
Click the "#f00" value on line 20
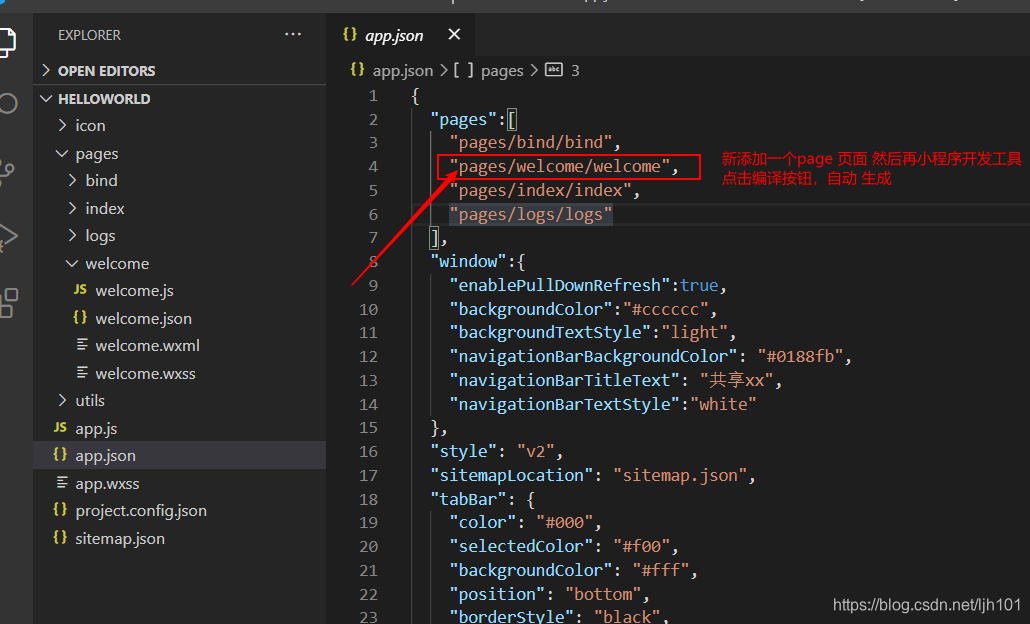click(642, 546)
